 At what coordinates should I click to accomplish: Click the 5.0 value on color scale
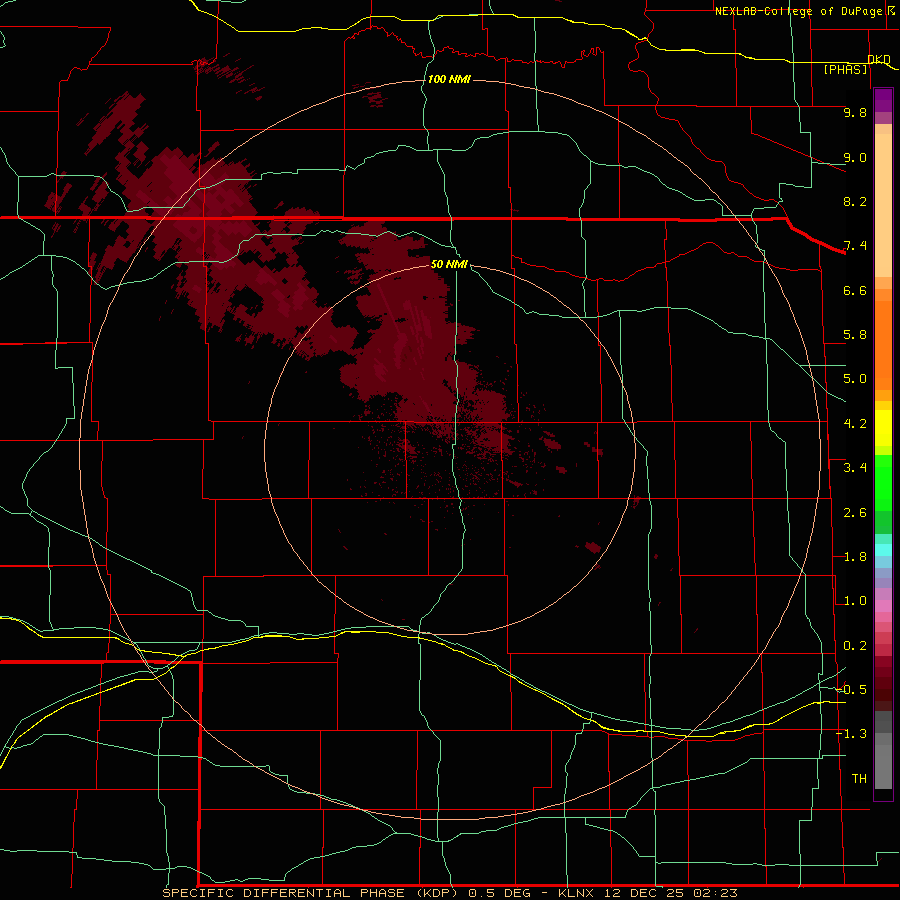click(855, 379)
